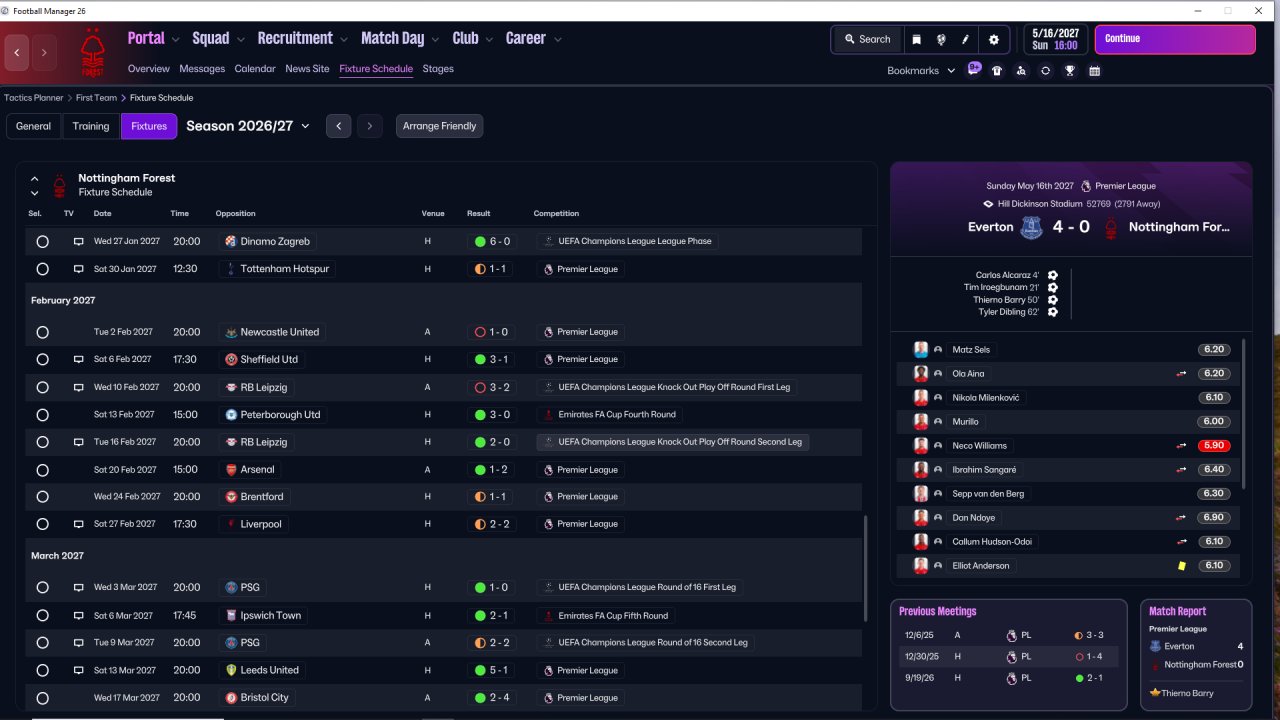
Task: Click the Nottingham Forest club crest in header
Action: point(92,53)
